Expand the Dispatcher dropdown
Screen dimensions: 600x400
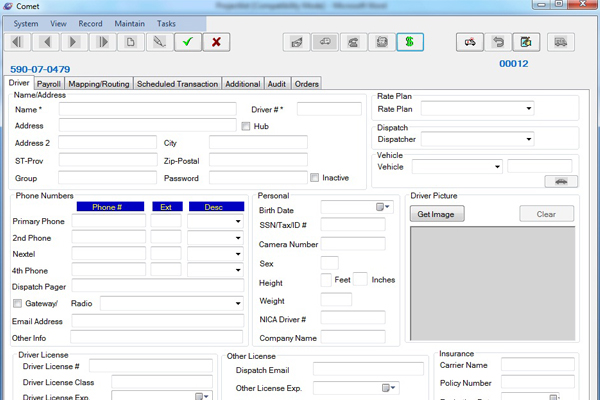pos(528,139)
